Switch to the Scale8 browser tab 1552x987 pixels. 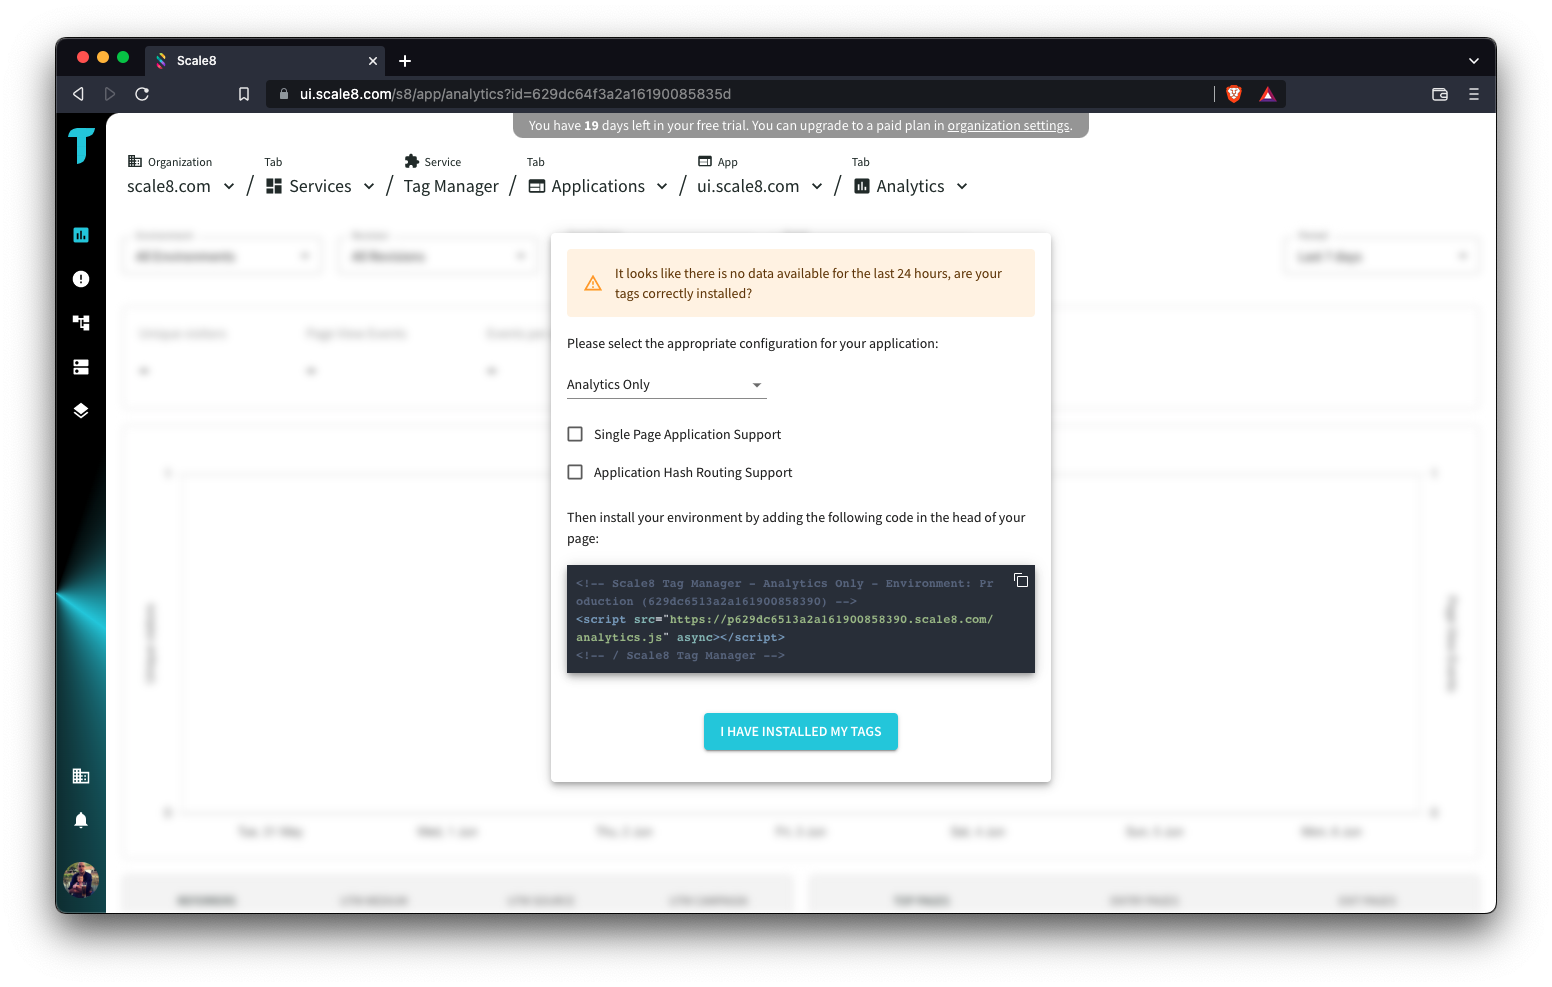pos(265,61)
